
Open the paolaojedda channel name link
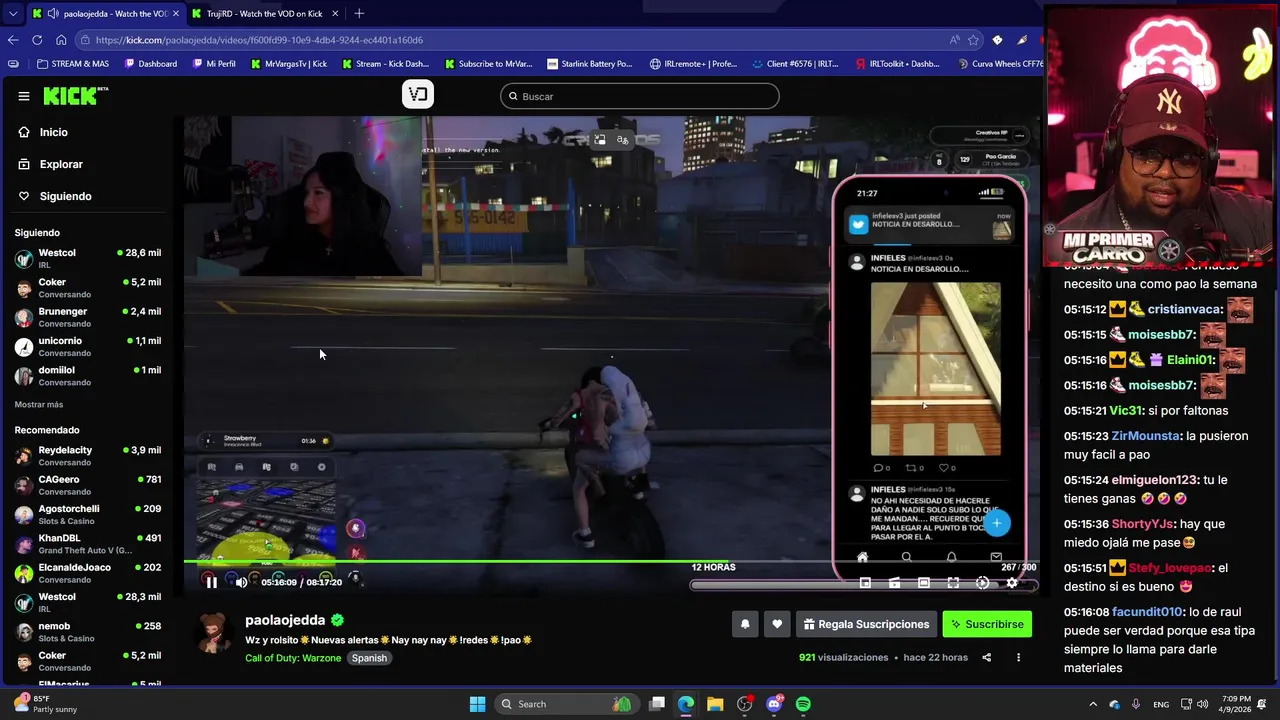click(286, 620)
